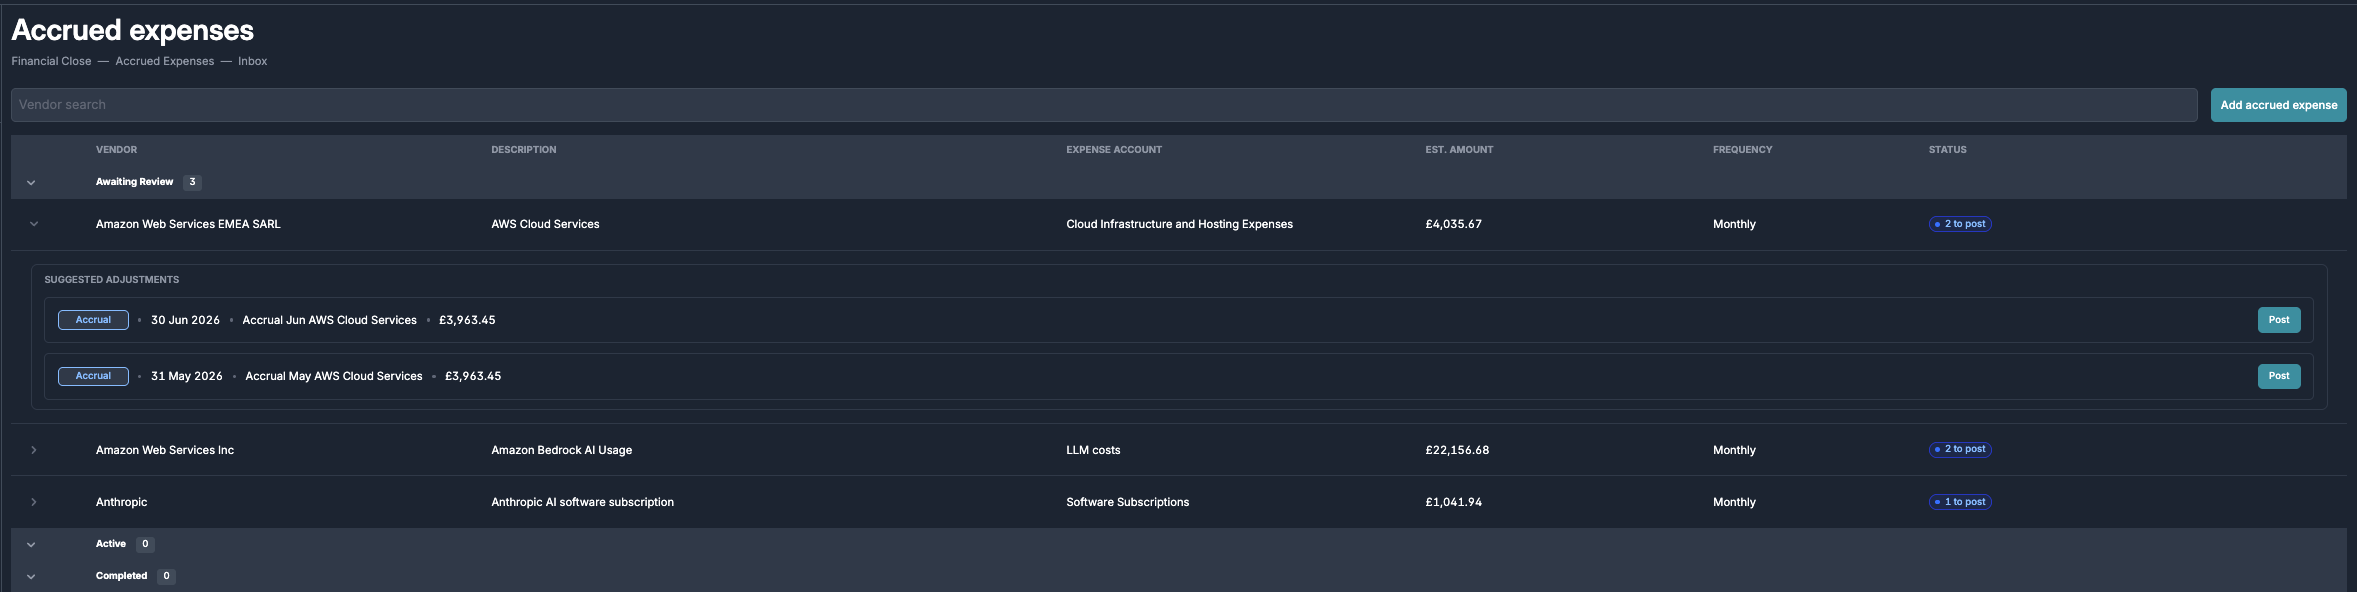This screenshot has height=592, width=2357.
Task: Click the Active group label
Action: pyautogui.click(x=111, y=544)
